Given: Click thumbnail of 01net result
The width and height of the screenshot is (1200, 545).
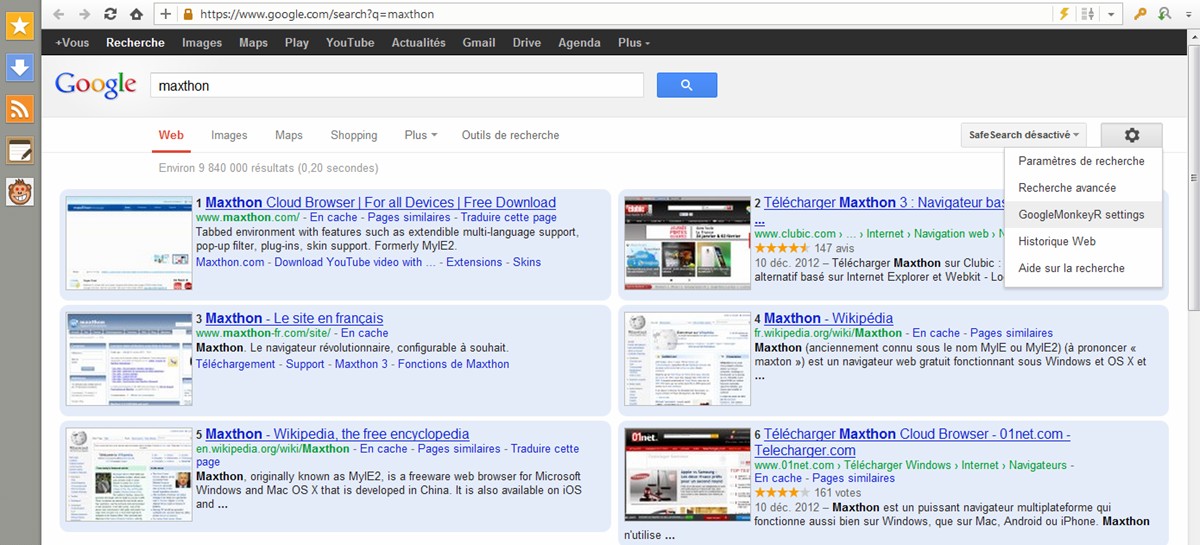Looking at the screenshot, I should pos(687,474).
